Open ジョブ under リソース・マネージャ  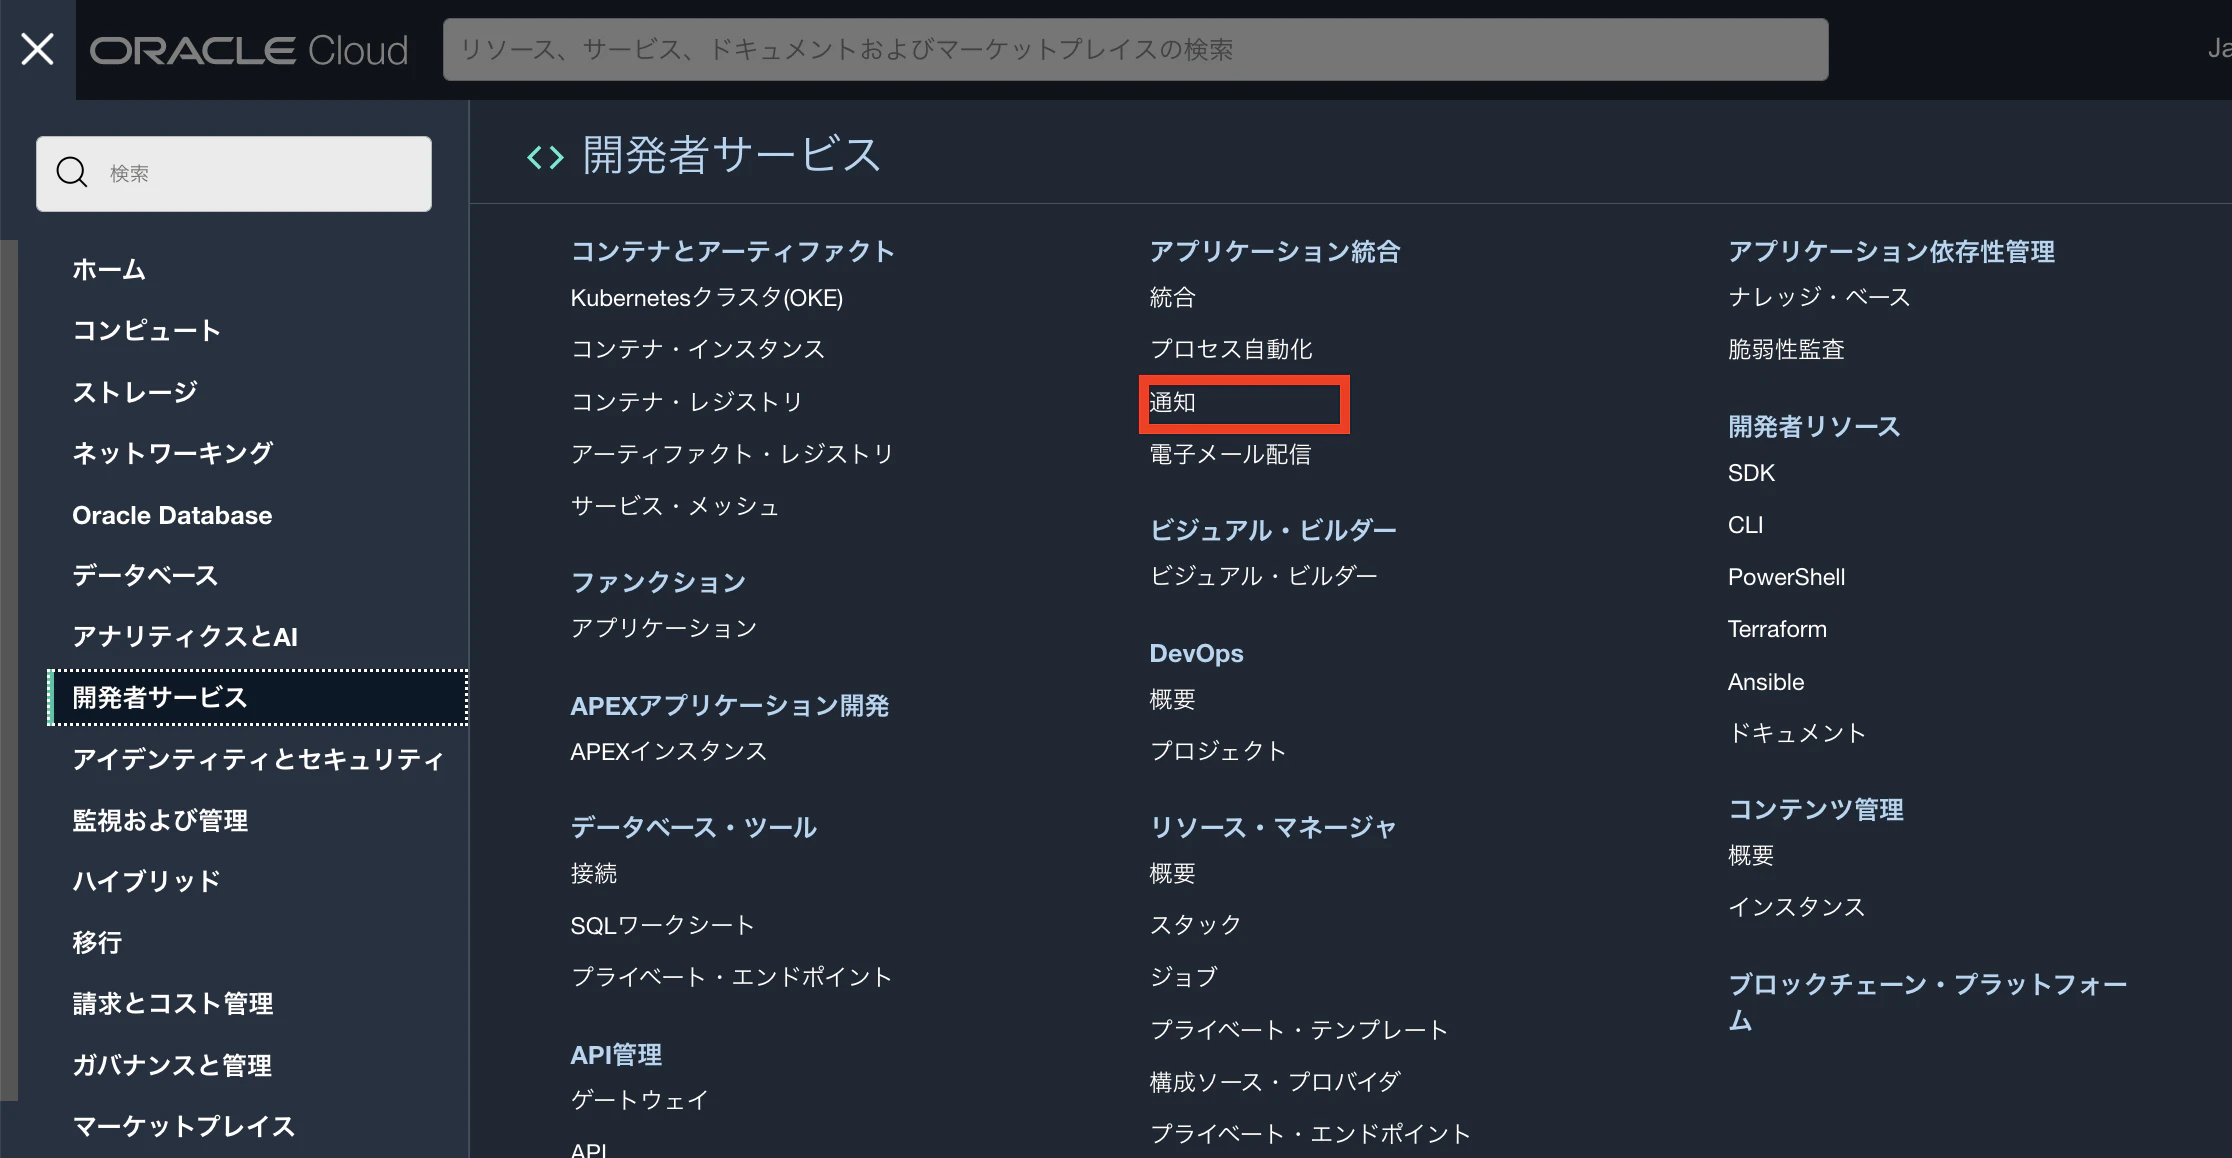pyautogui.click(x=1184, y=977)
